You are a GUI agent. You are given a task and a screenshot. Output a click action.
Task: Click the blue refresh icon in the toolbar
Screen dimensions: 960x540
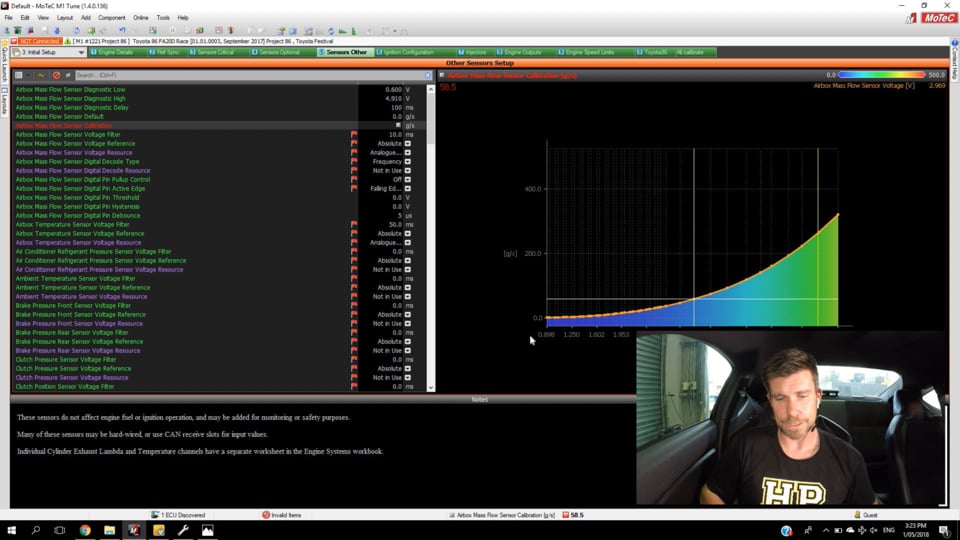pyautogui.click(x=331, y=30)
